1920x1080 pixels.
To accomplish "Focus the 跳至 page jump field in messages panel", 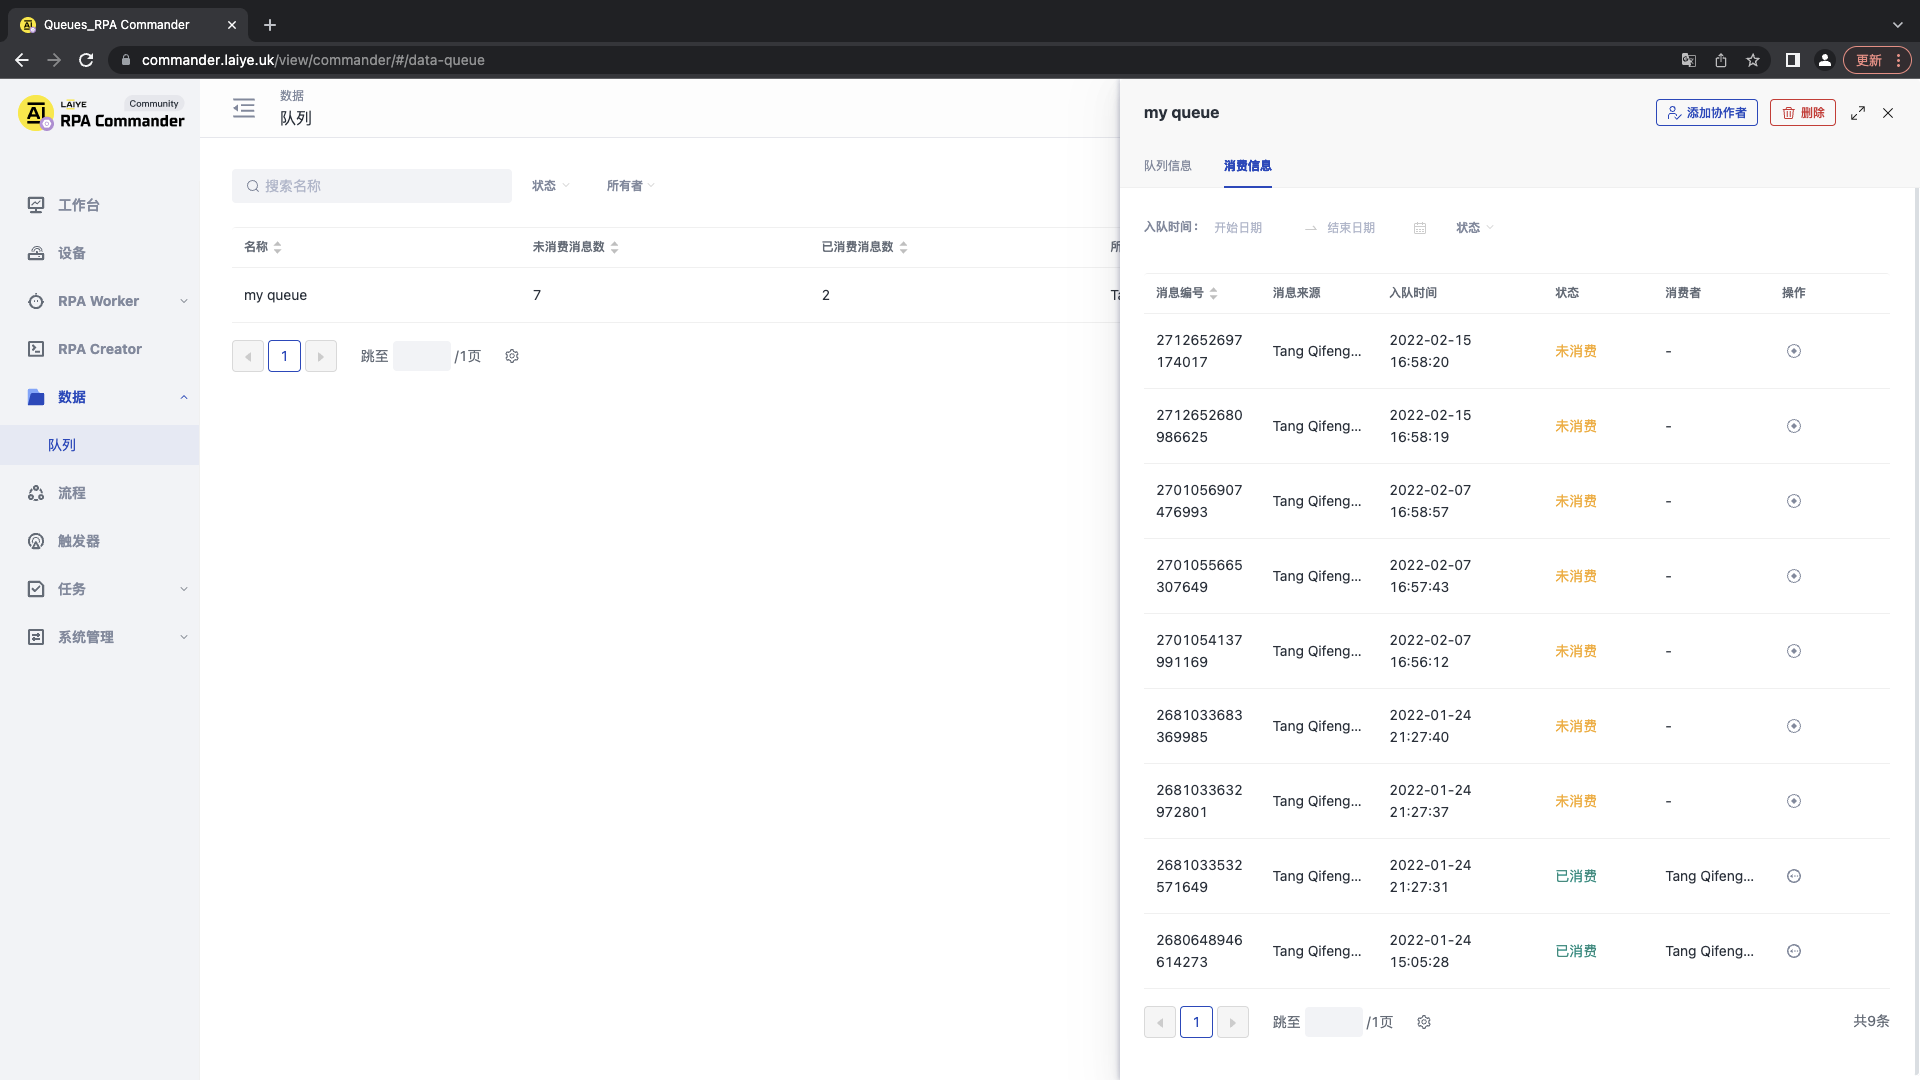I will pos(1334,1022).
